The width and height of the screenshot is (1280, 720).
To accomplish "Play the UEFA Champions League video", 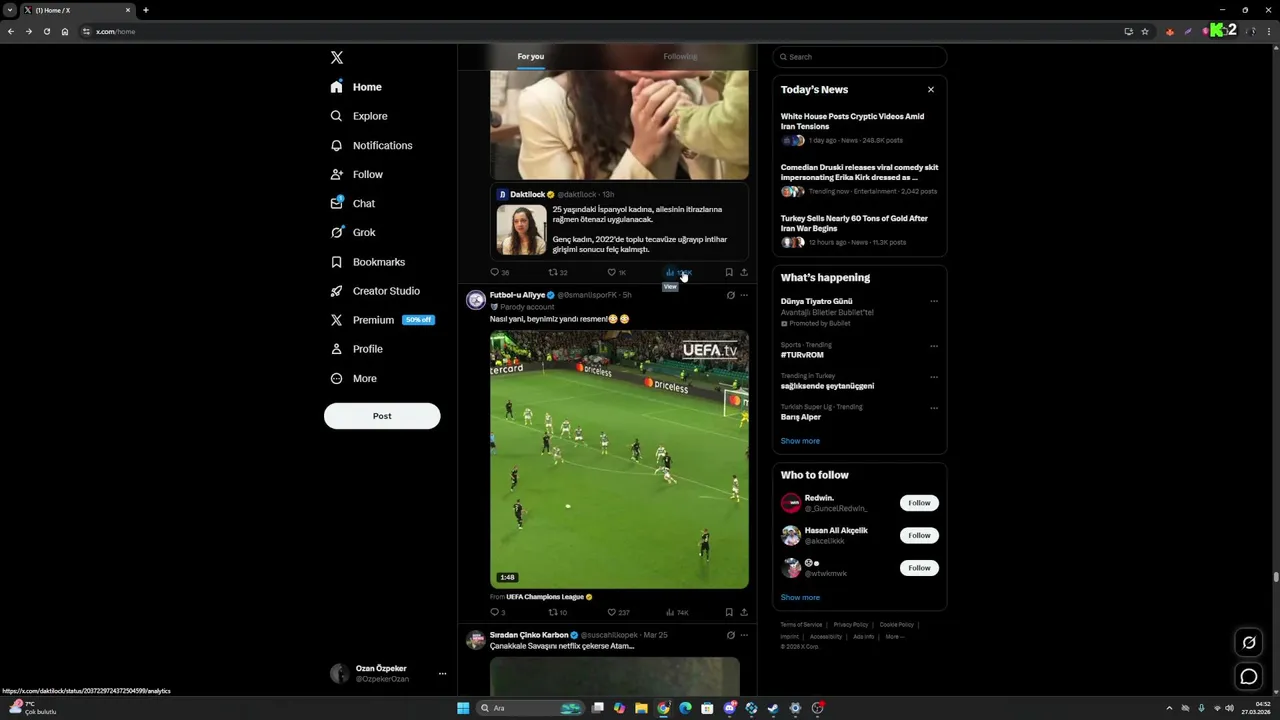I will (x=619, y=459).
